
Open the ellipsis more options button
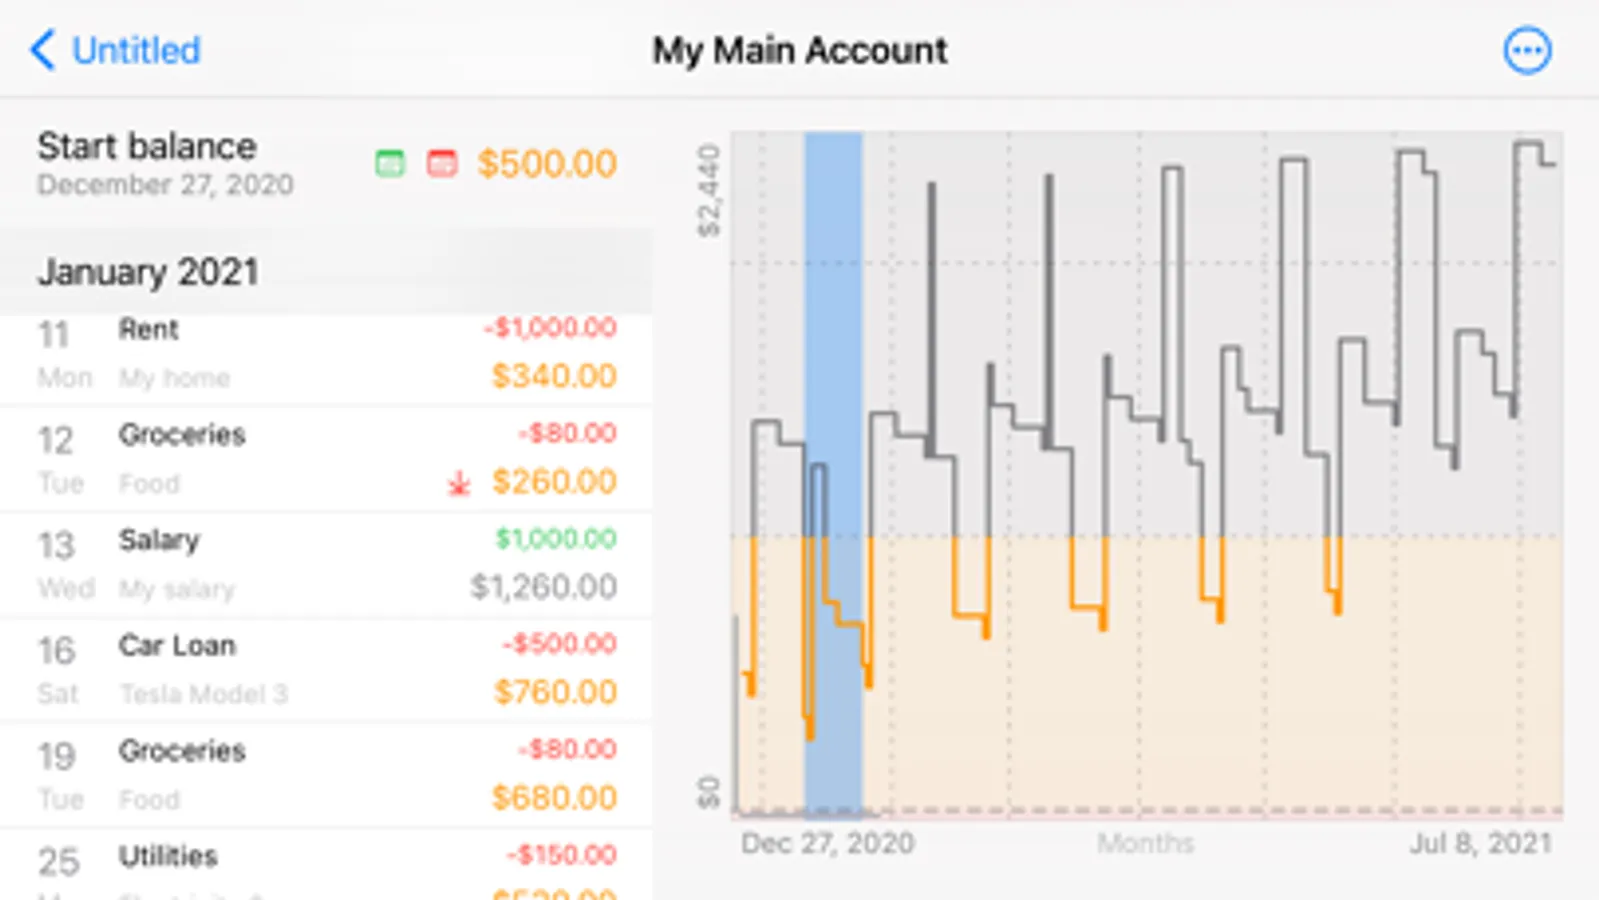[1527, 51]
